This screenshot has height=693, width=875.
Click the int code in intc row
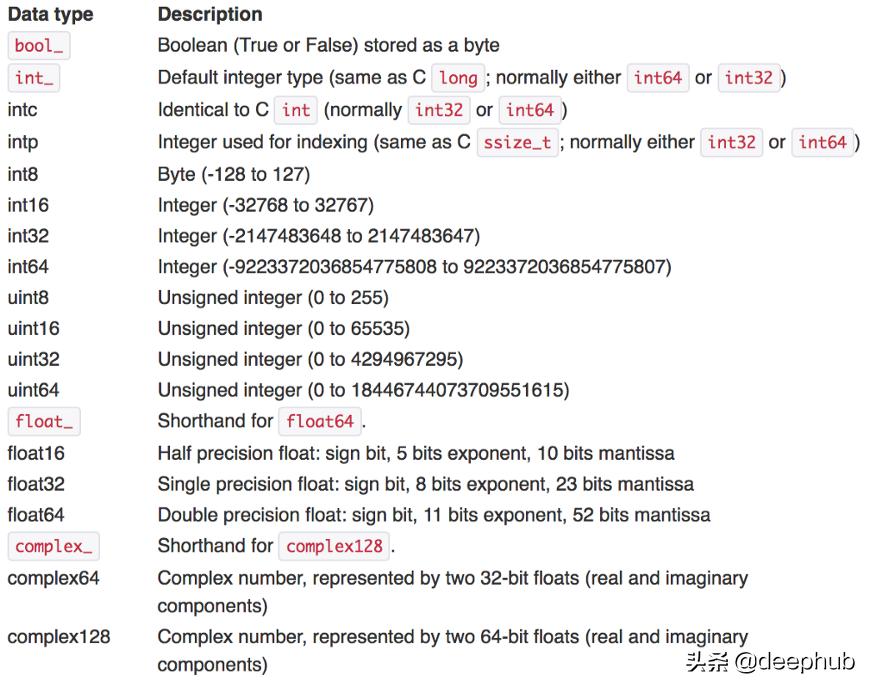click(296, 110)
